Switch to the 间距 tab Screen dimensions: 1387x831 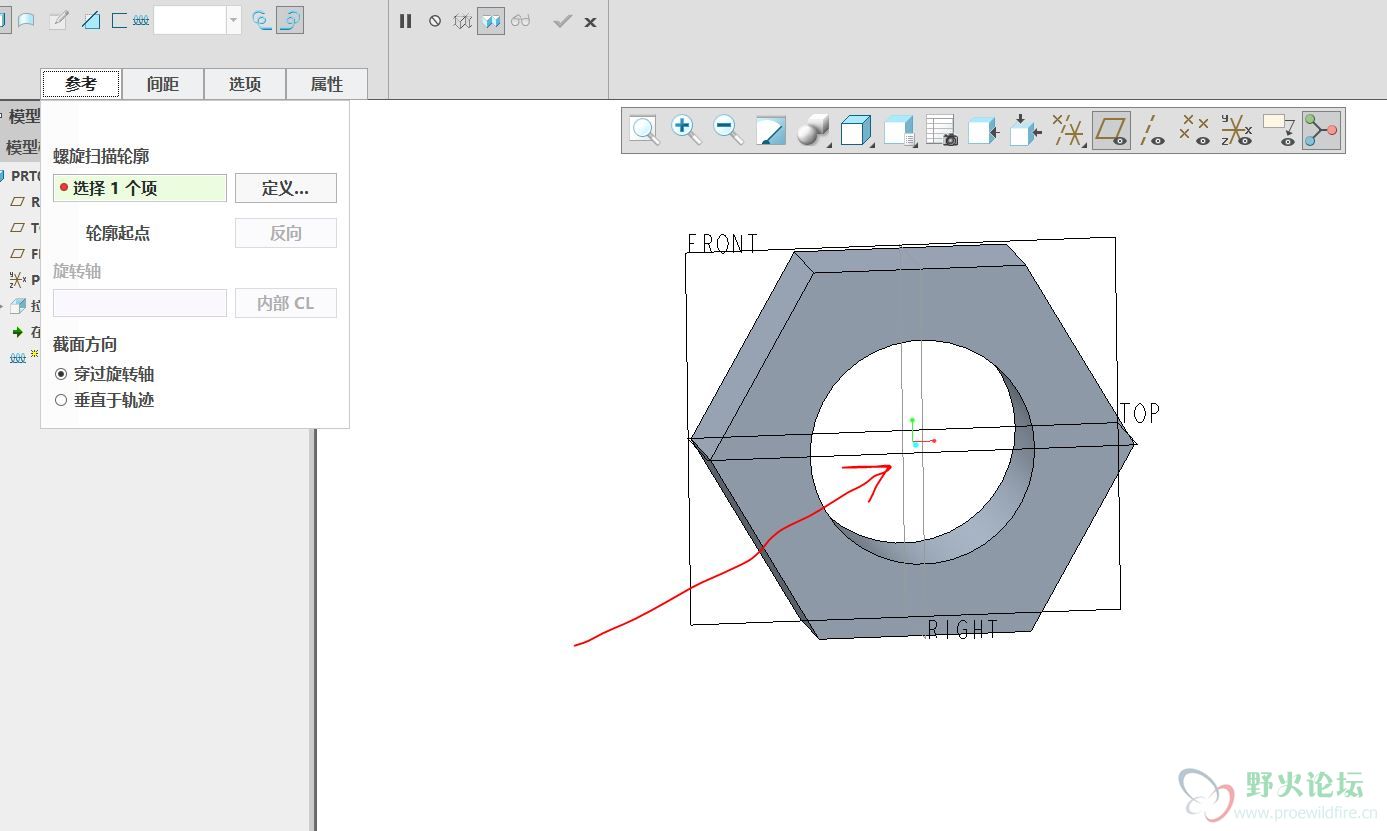[x=163, y=84]
